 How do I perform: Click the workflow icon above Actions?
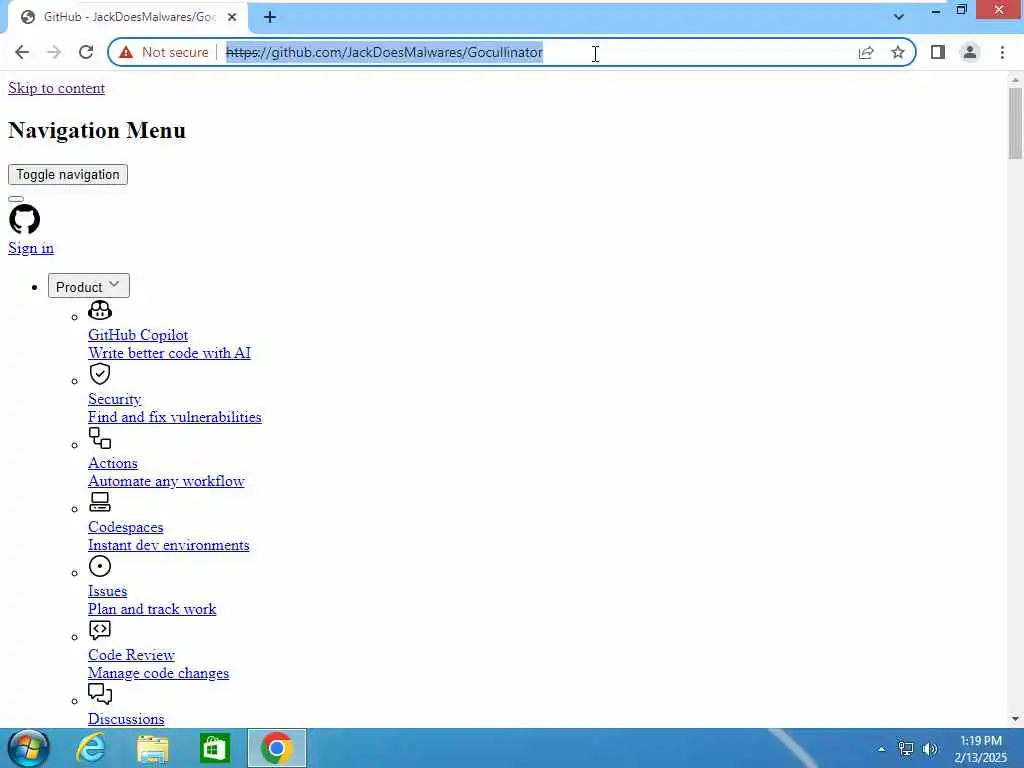pos(100,438)
